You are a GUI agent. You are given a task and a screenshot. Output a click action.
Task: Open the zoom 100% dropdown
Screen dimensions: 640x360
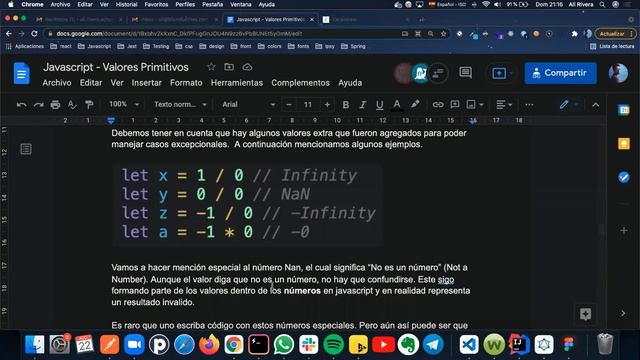pos(124,104)
